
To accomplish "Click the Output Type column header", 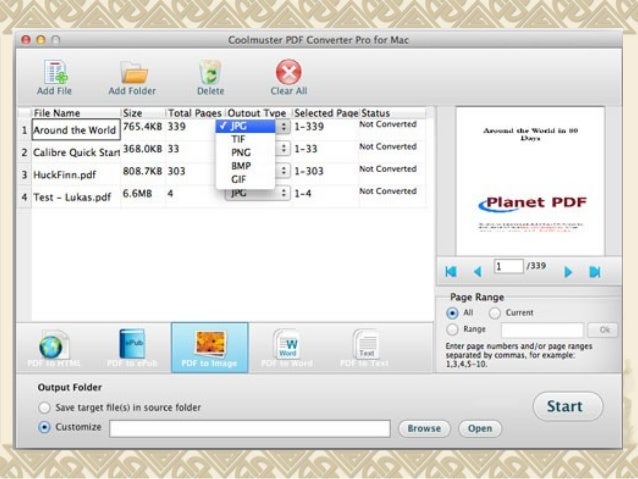I will 257,113.
